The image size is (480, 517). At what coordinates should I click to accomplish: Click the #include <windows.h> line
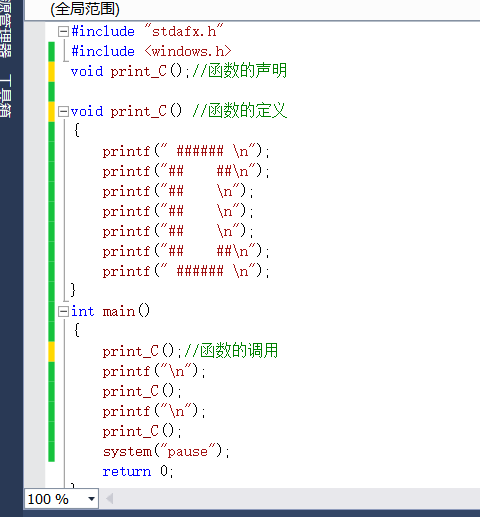(x=151, y=51)
